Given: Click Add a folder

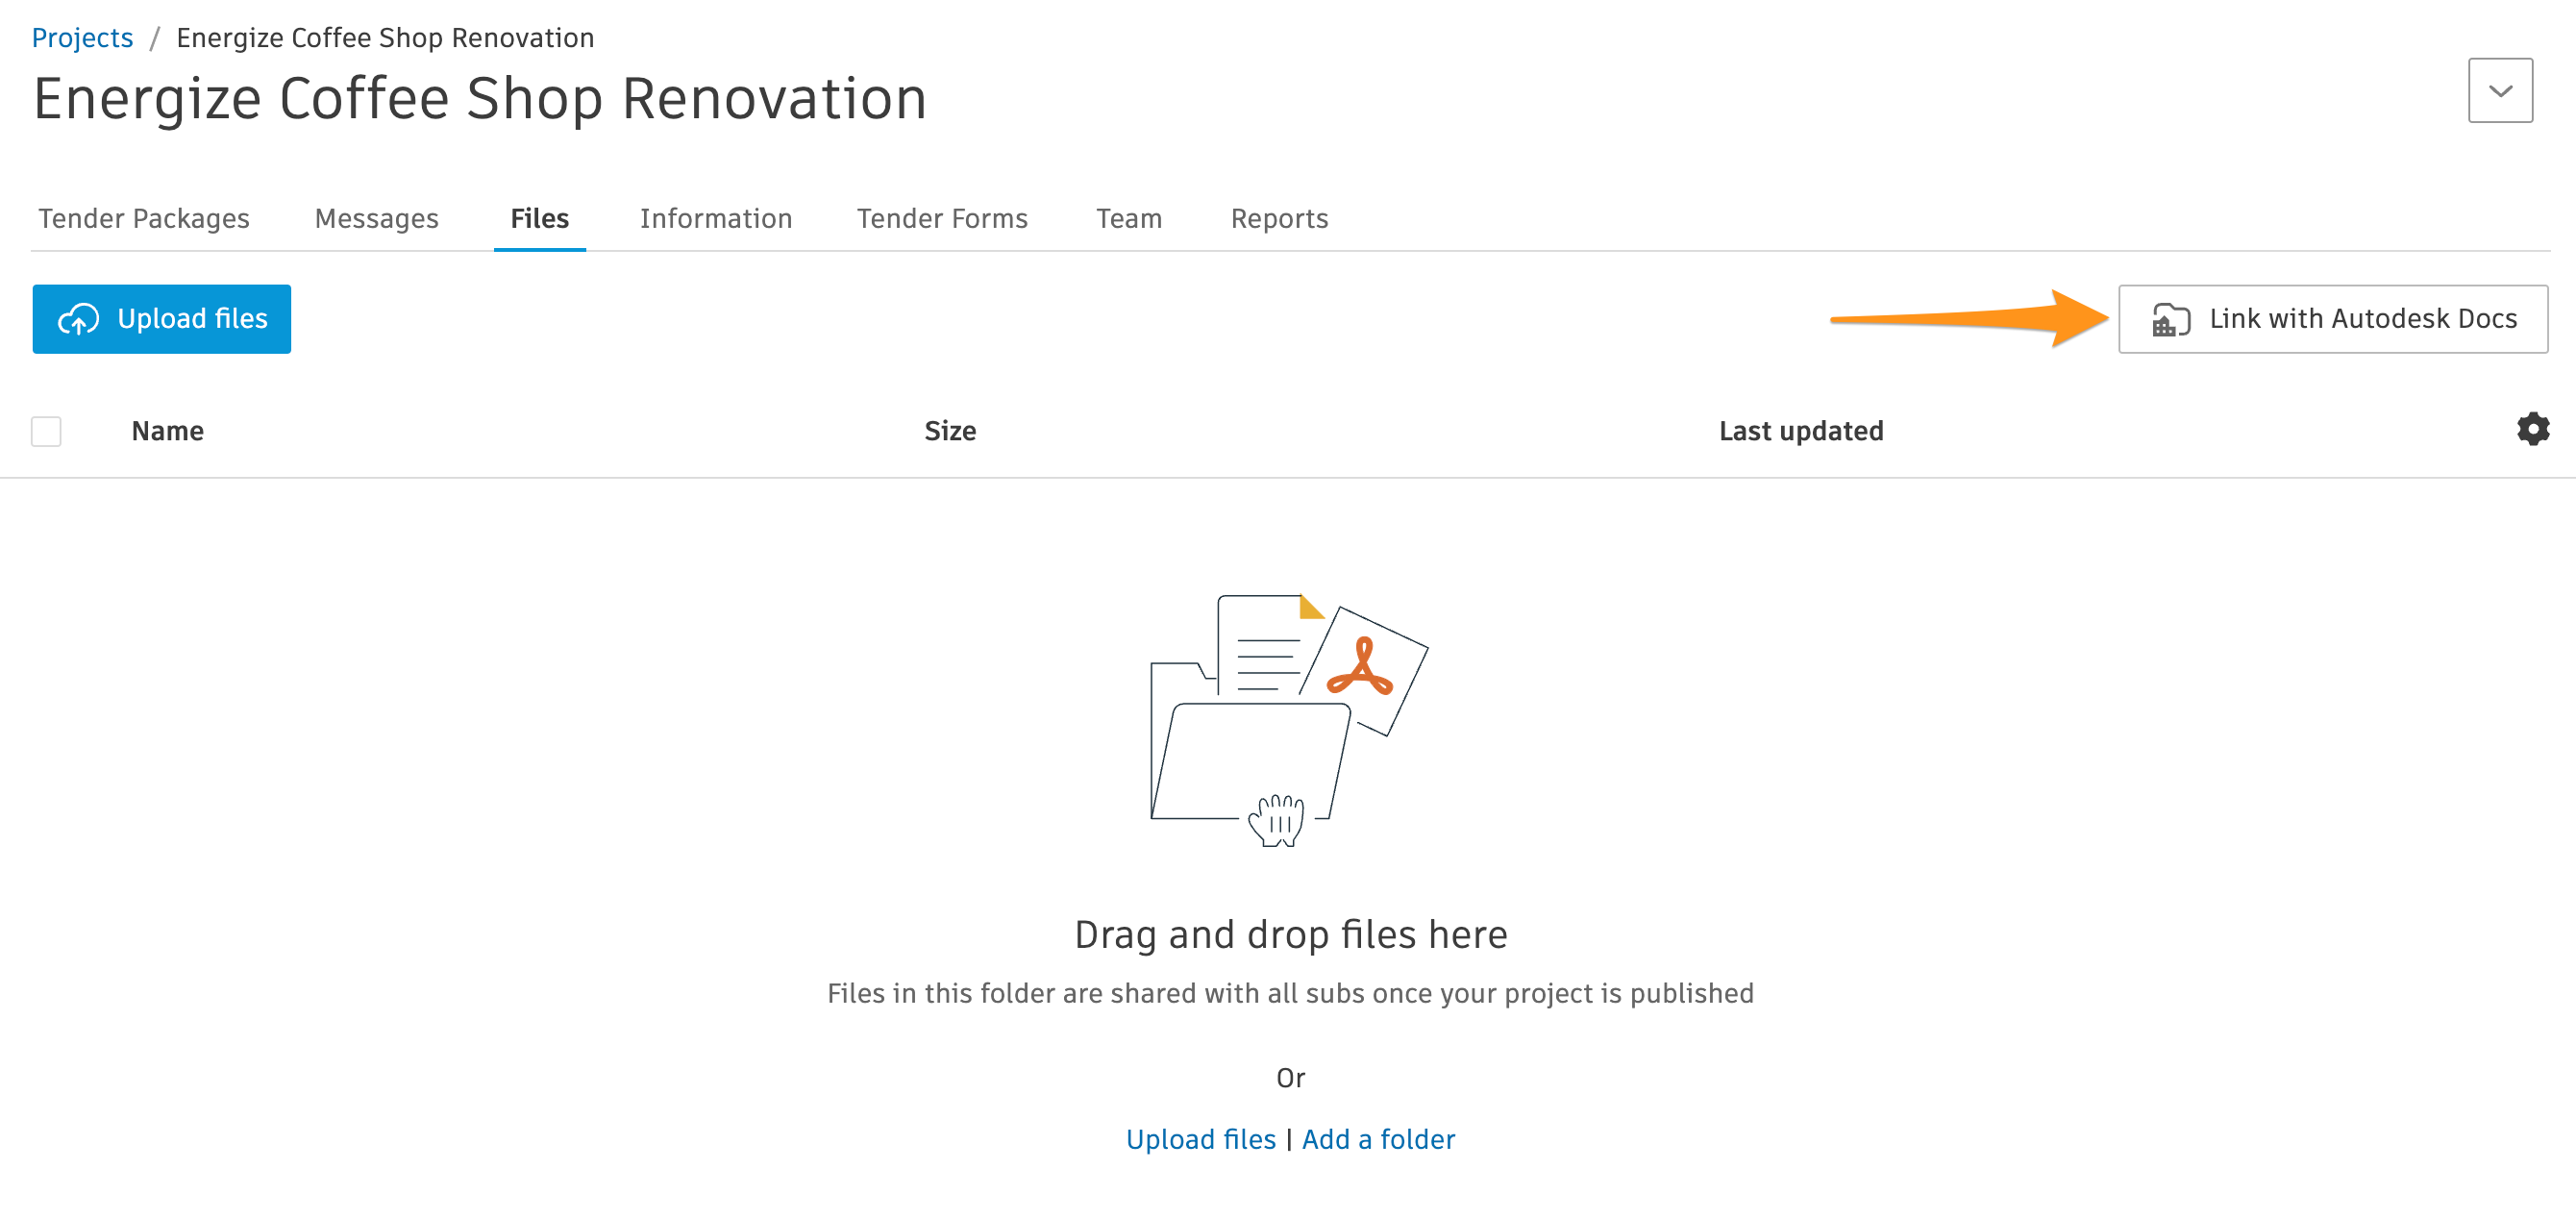Looking at the screenshot, I should [1379, 1139].
